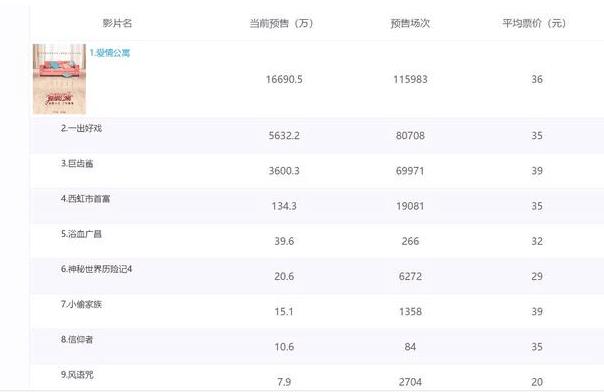The height and width of the screenshot is (392, 604).
Task: Click the 7.小偷家族 row title
Action: [81, 304]
